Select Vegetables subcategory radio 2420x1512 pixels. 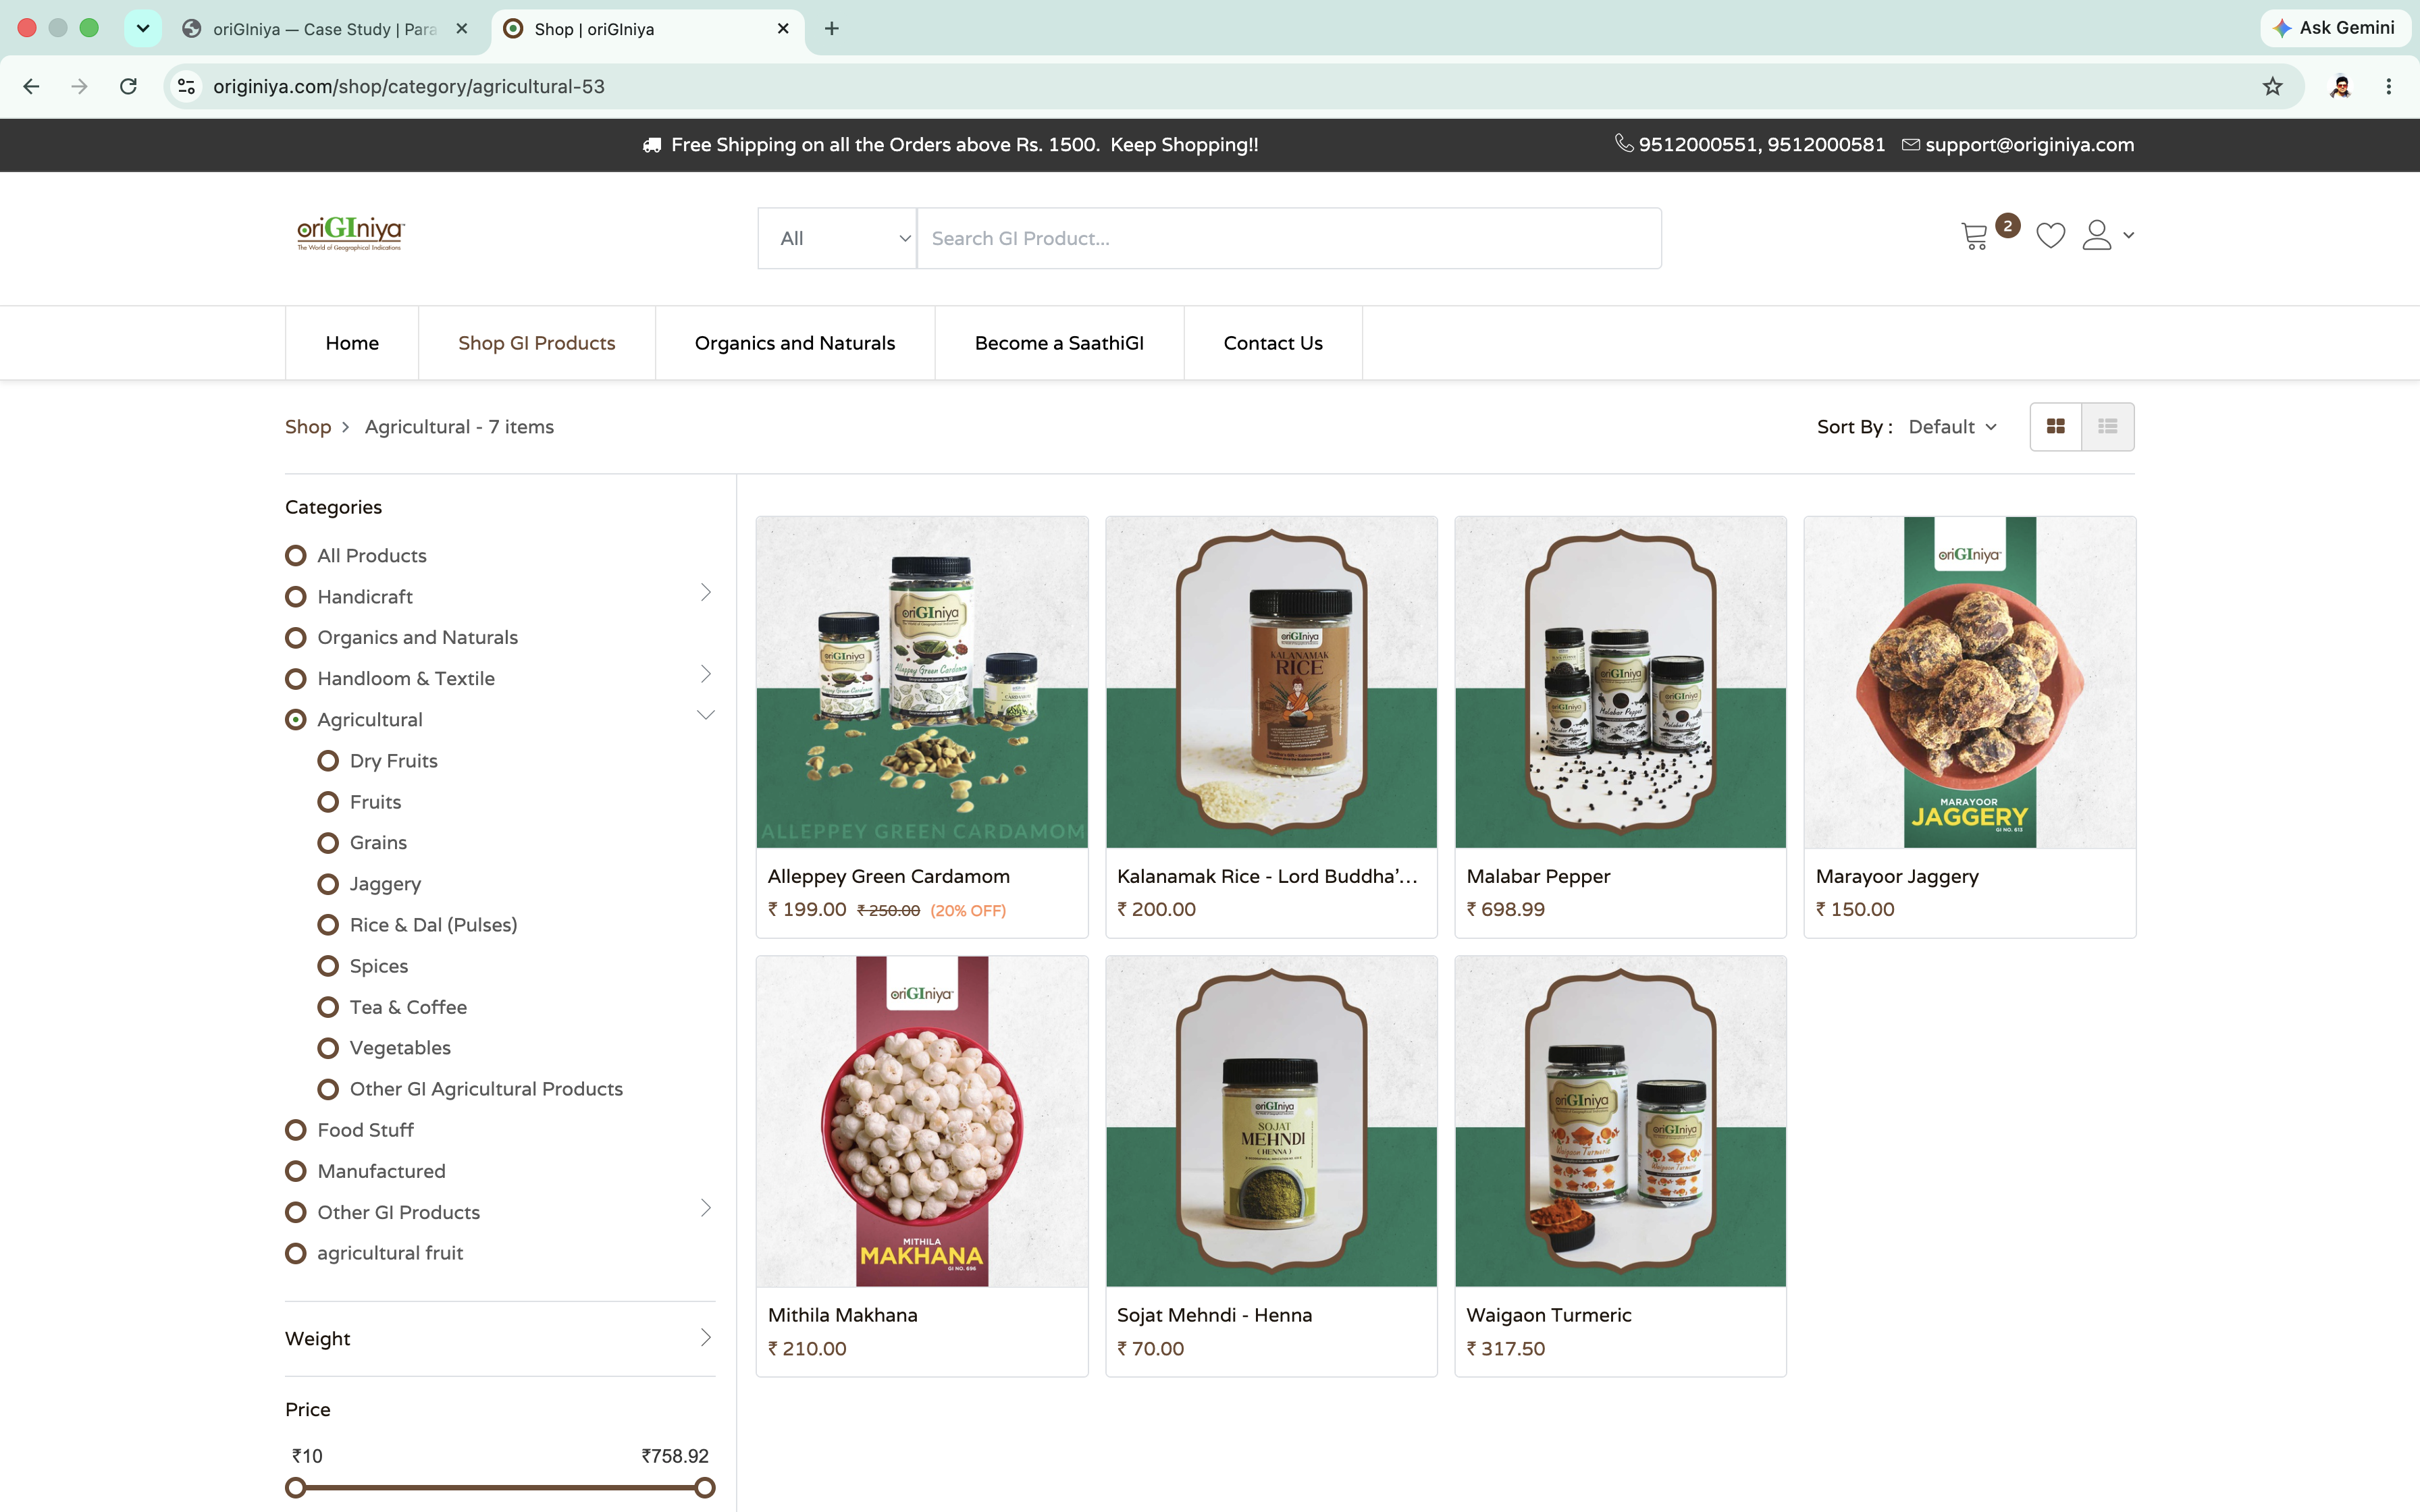(x=328, y=1048)
